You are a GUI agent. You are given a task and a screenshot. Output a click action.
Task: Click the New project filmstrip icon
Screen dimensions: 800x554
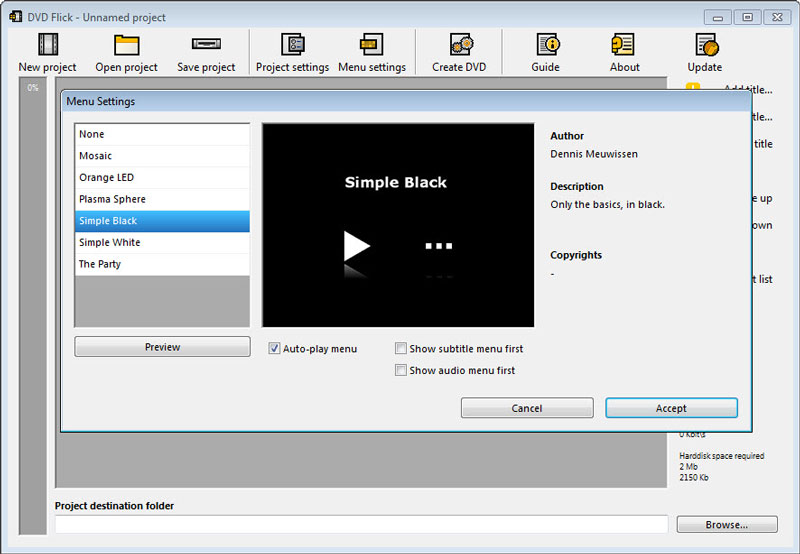(x=47, y=45)
